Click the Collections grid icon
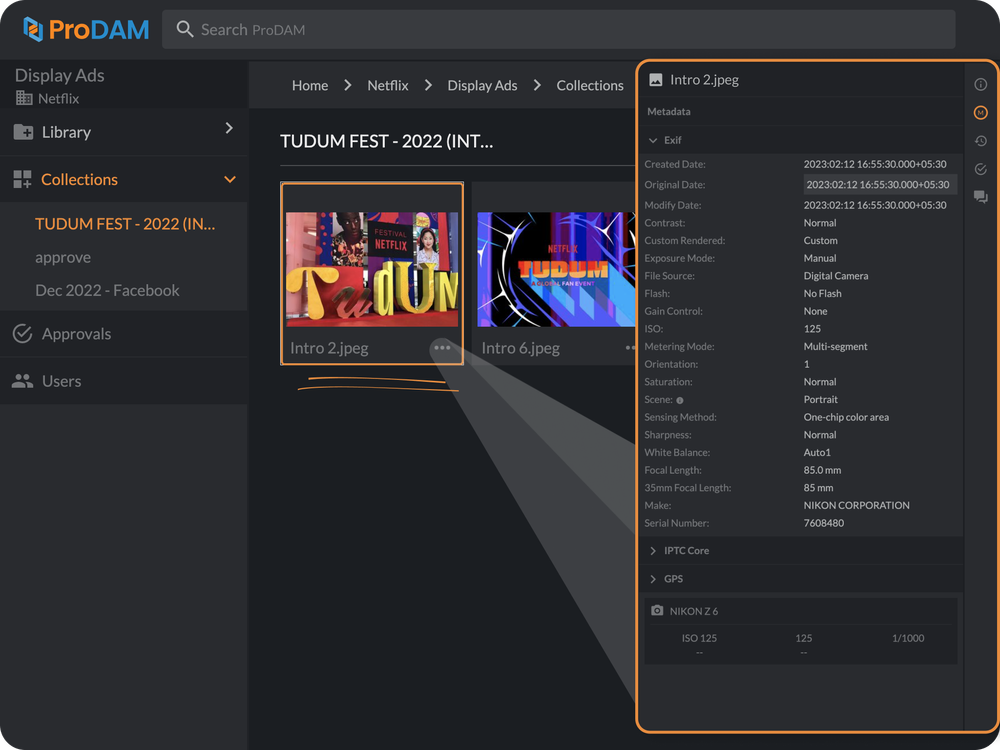 pyautogui.click(x=22, y=179)
